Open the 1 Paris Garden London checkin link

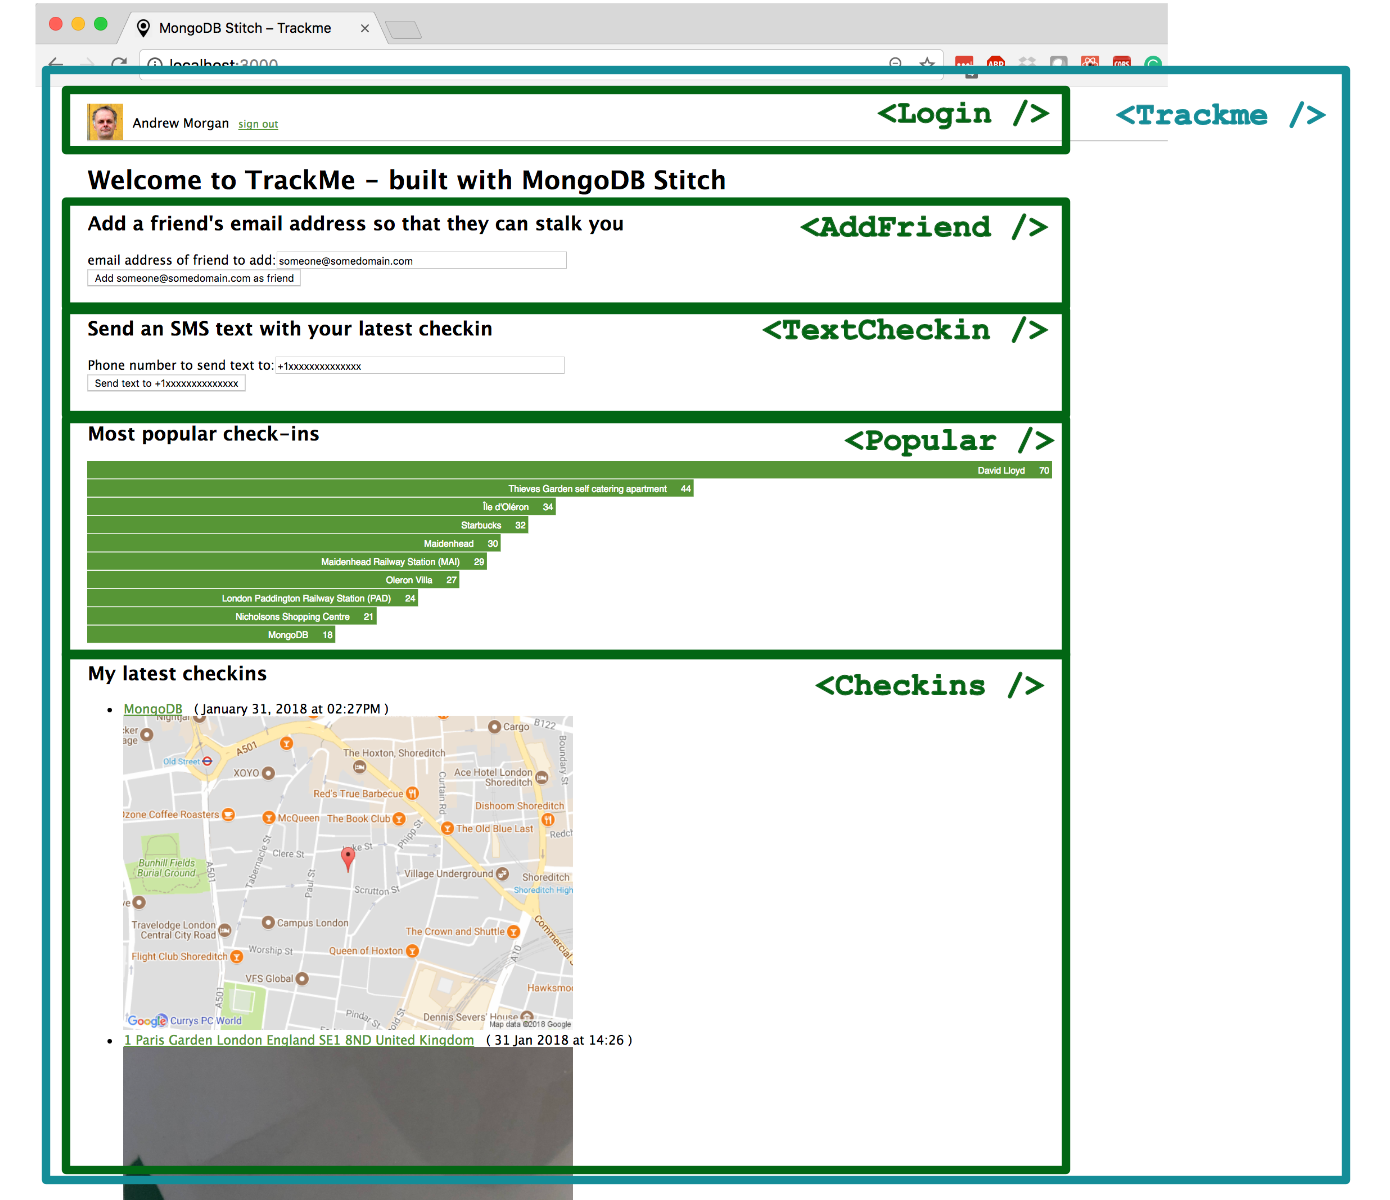[x=299, y=1040]
